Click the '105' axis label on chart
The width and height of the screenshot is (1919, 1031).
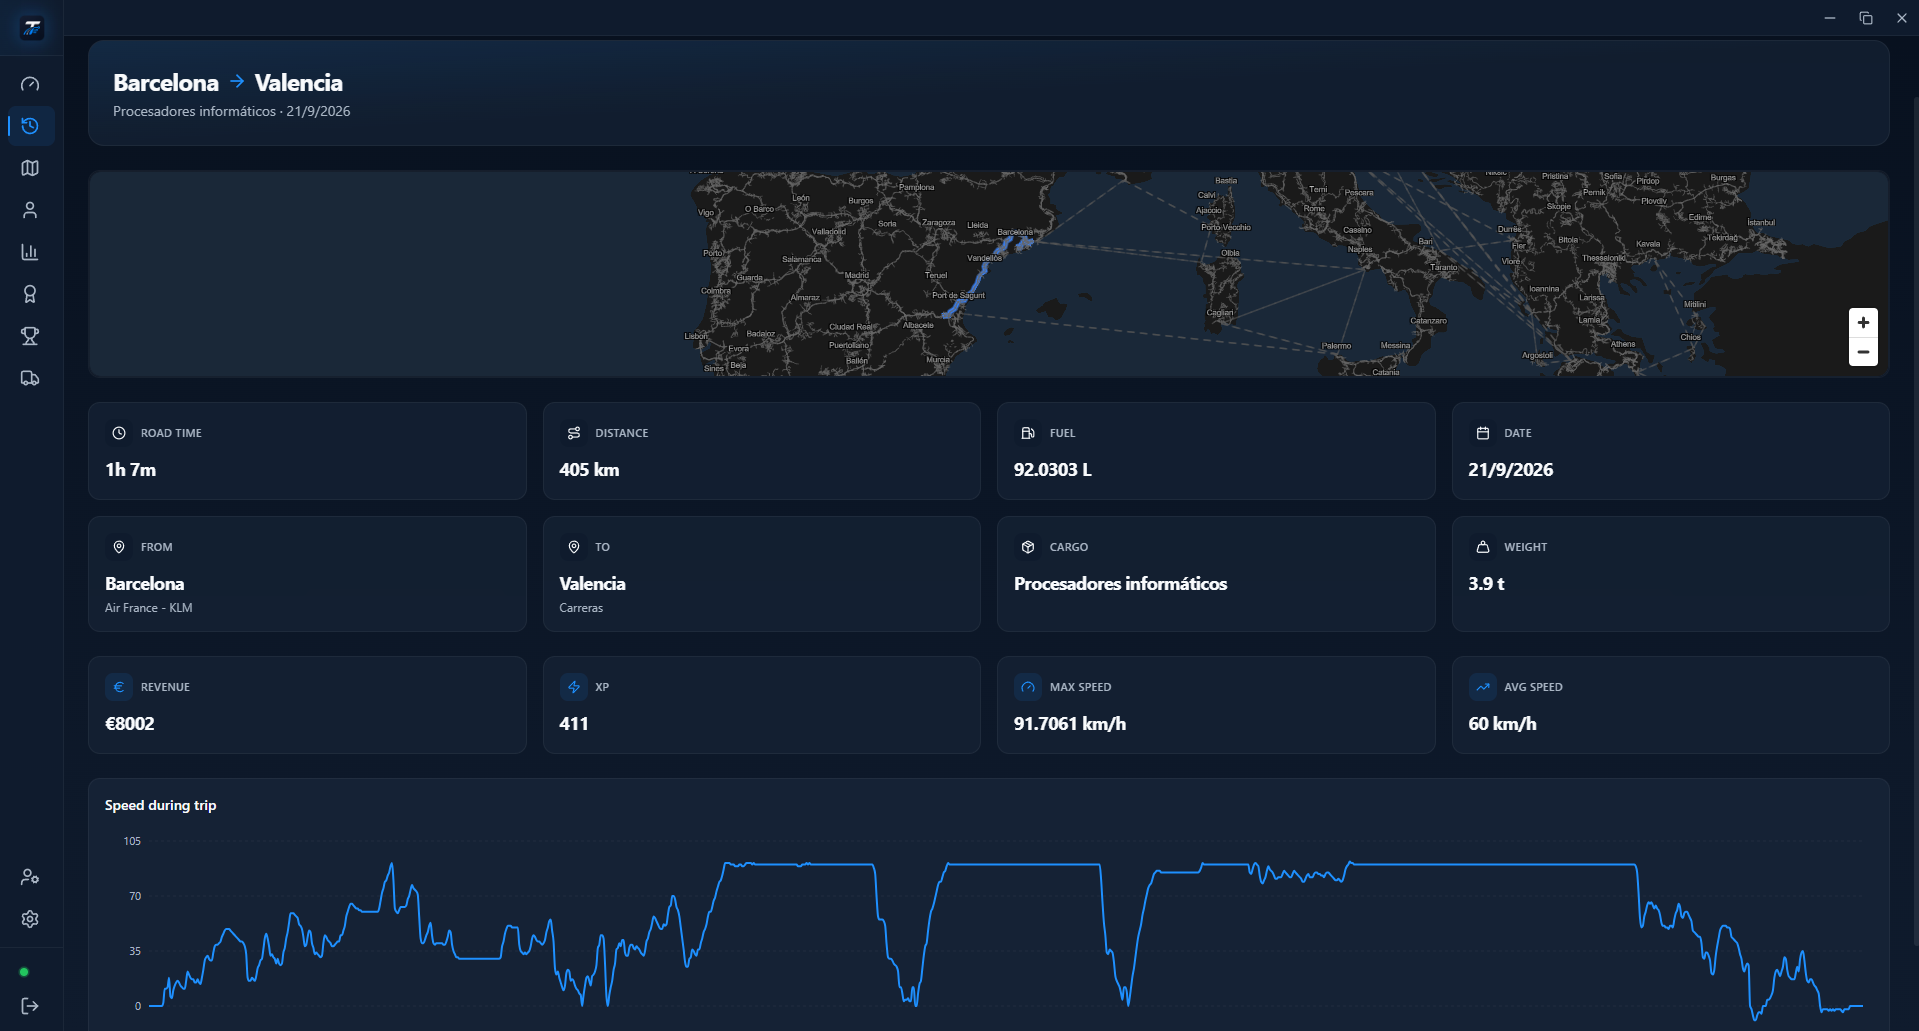(132, 841)
